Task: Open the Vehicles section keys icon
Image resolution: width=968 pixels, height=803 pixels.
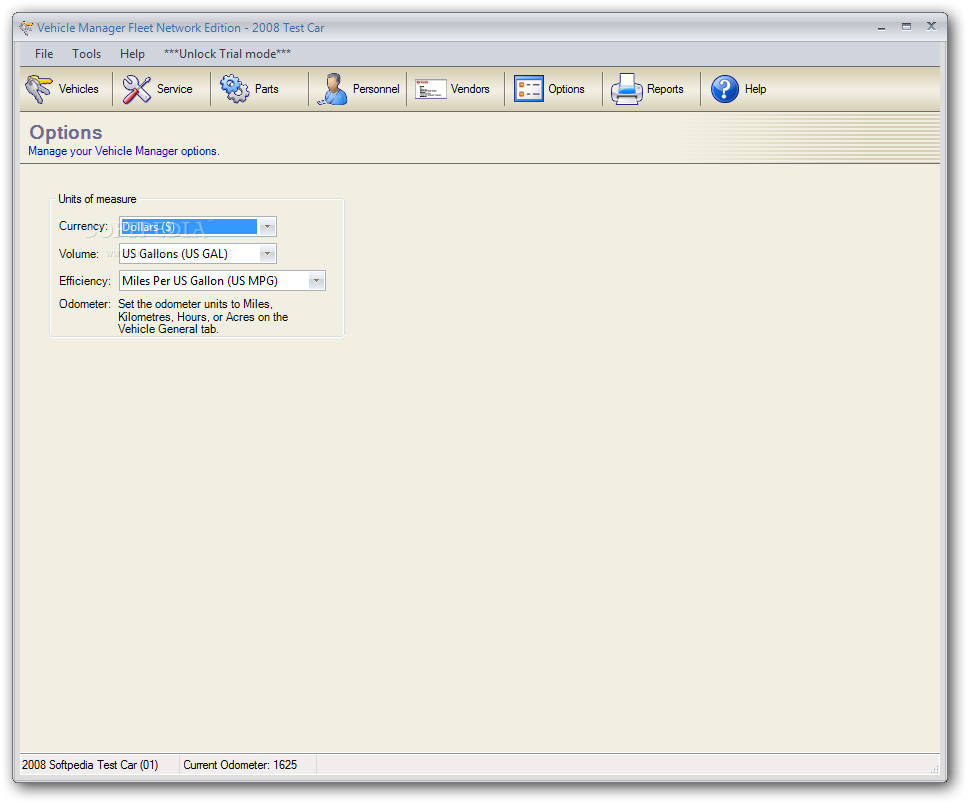Action: 39,89
